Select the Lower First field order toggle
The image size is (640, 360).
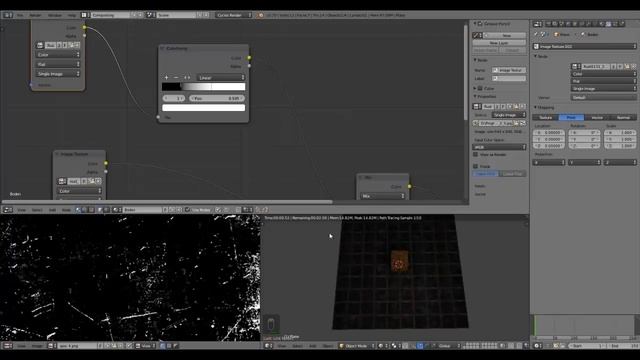513,174
